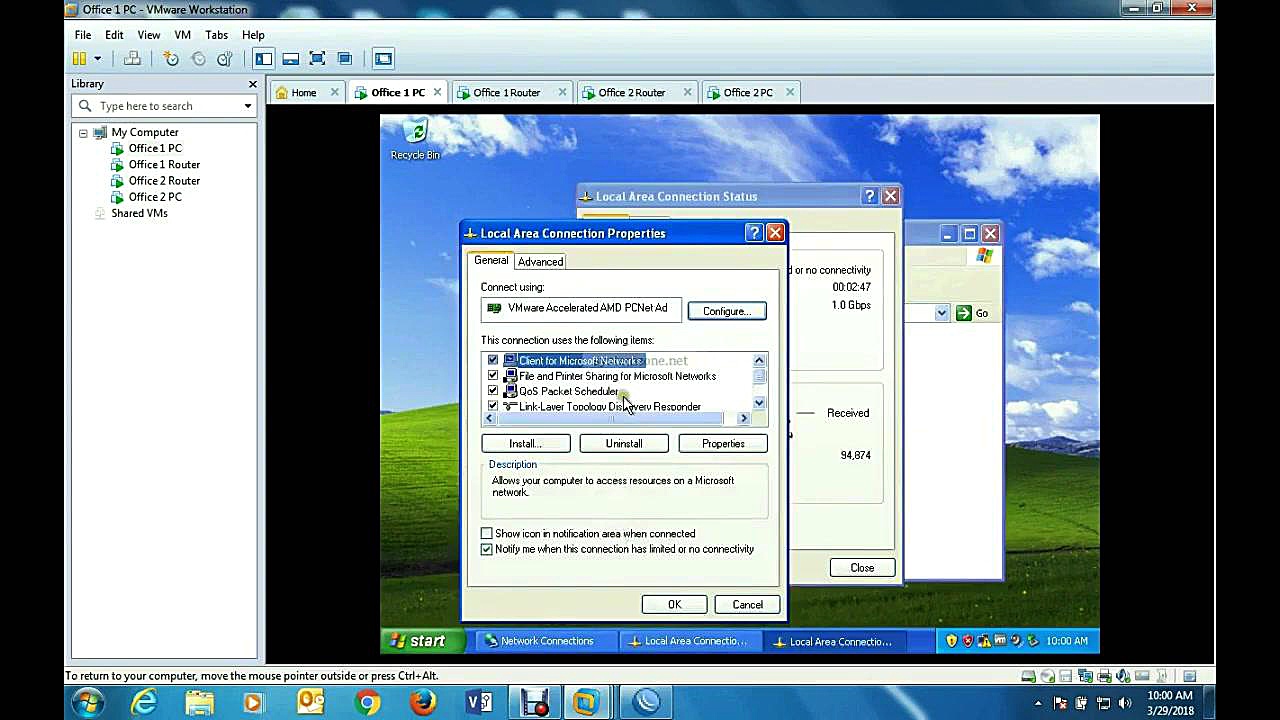The image size is (1280, 720).
Task: Open the File menu
Action: click(83, 35)
